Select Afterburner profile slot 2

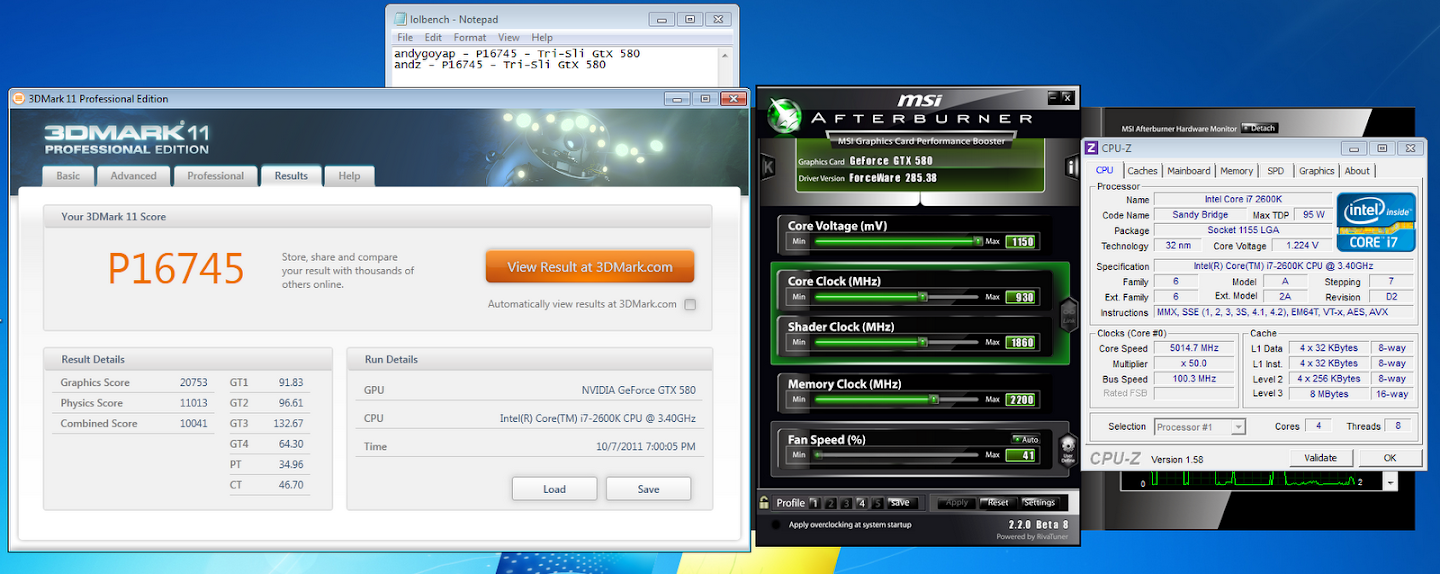point(831,503)
